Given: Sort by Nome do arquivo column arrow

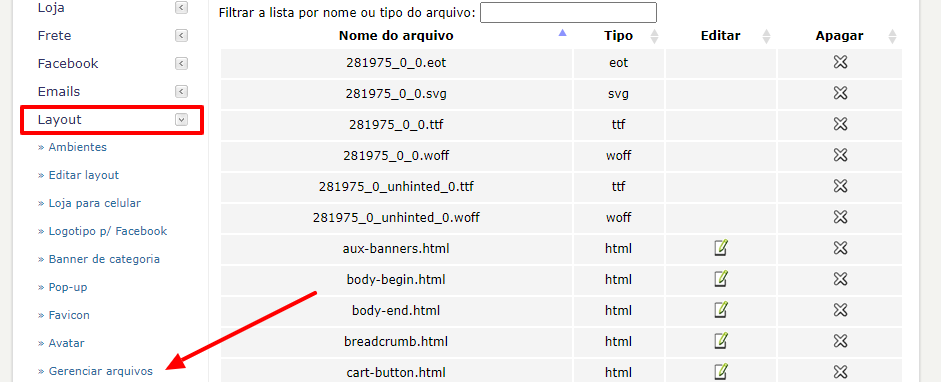Looking at the screenshot, I should click(x=562, y=33).
